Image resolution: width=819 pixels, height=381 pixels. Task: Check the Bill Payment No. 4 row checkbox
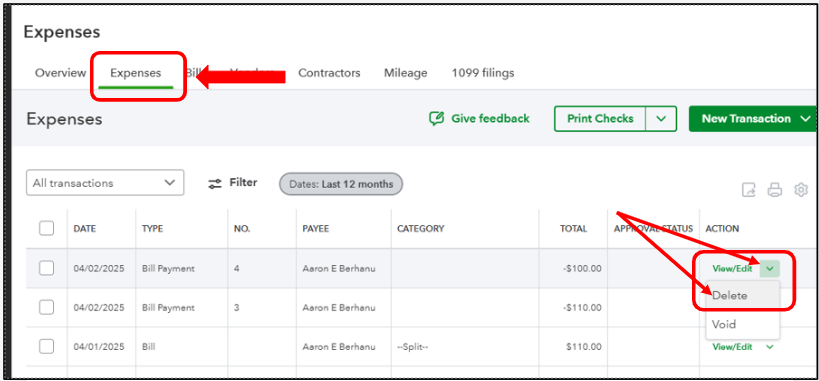[x=46, y=268]
